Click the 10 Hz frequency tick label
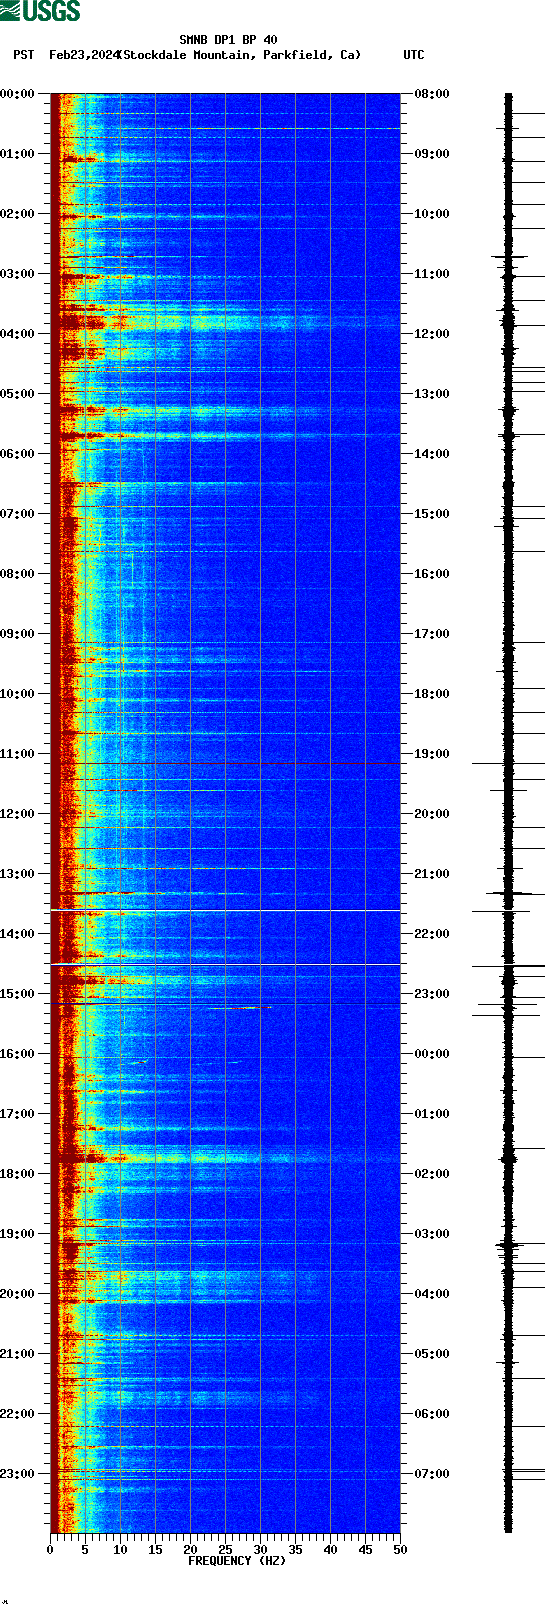The width and height of the screenshot is (552, 1613). tap(120, 1550)
